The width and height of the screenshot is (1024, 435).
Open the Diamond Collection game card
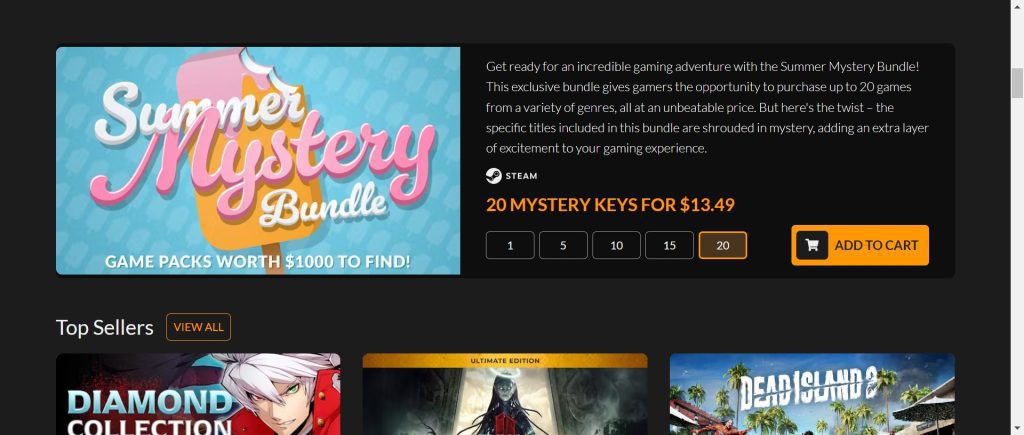(198, 395)
